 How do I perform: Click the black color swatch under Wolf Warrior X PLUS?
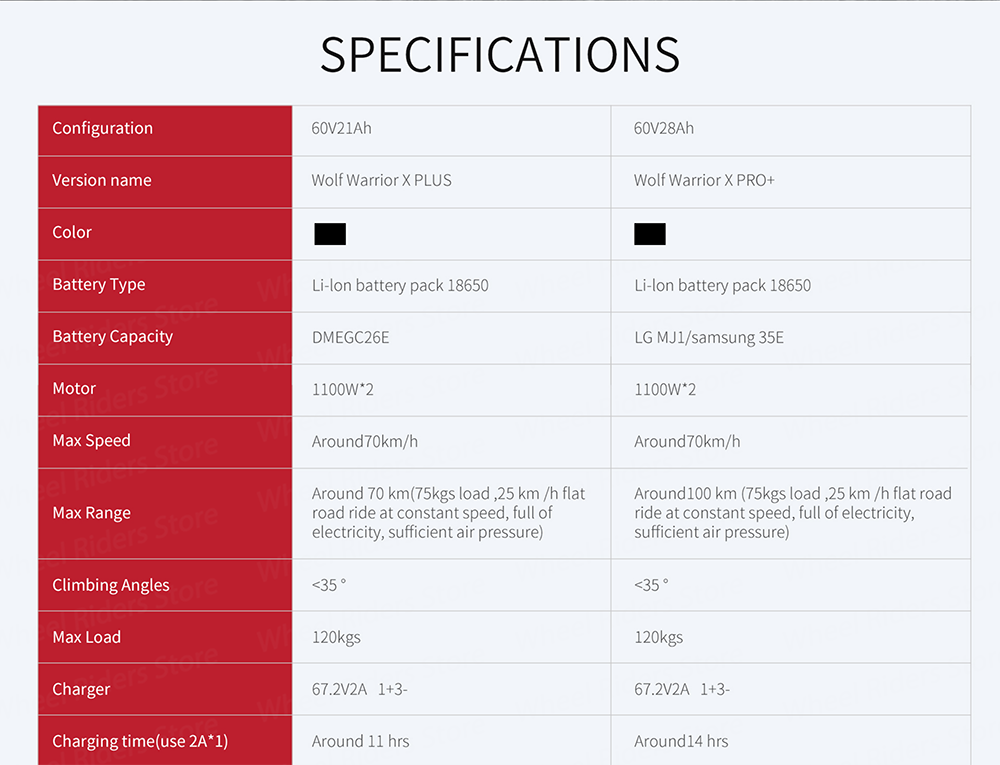tap(330, 234)
